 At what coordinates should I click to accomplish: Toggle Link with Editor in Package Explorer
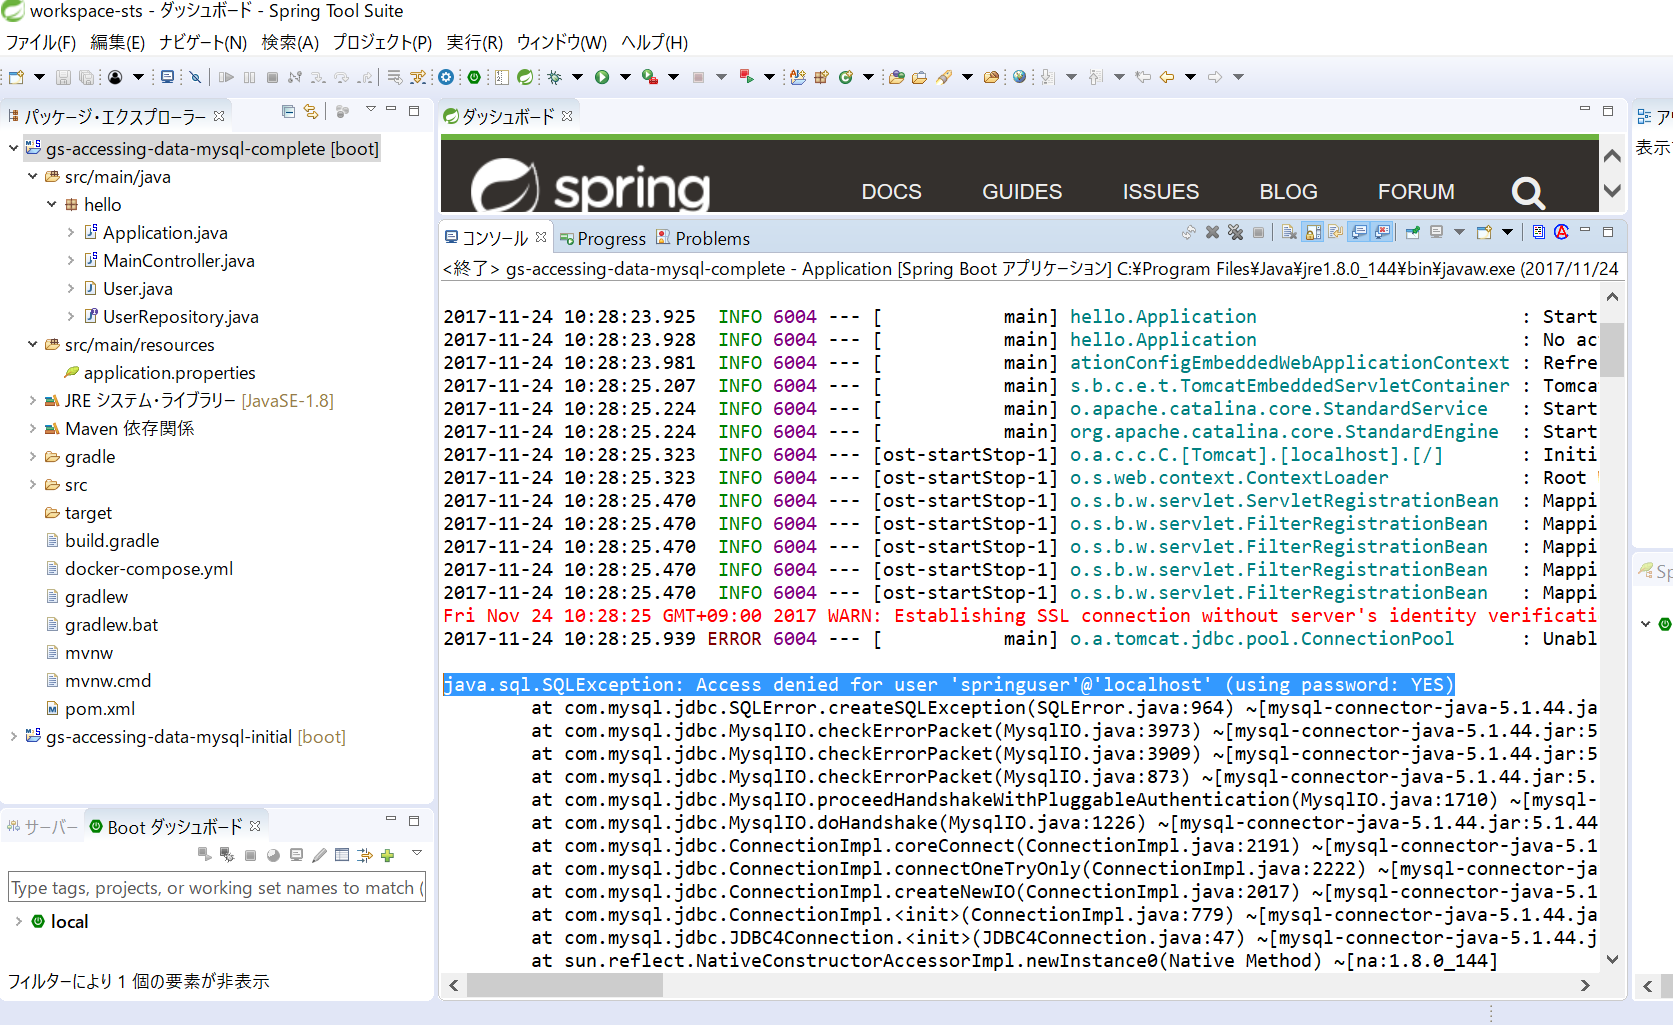click(311, 112)
